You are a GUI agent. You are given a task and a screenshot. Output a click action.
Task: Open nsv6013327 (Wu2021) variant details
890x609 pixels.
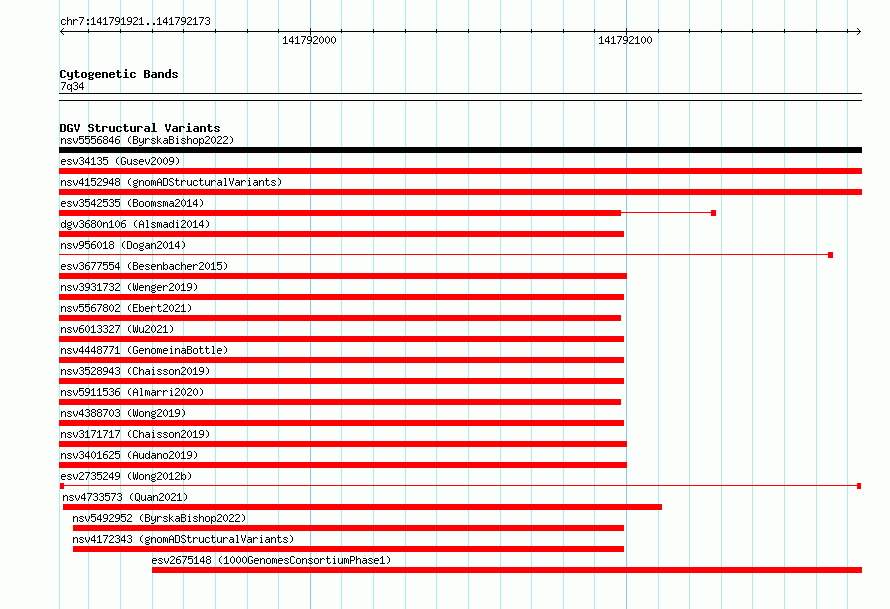(117, 329)
